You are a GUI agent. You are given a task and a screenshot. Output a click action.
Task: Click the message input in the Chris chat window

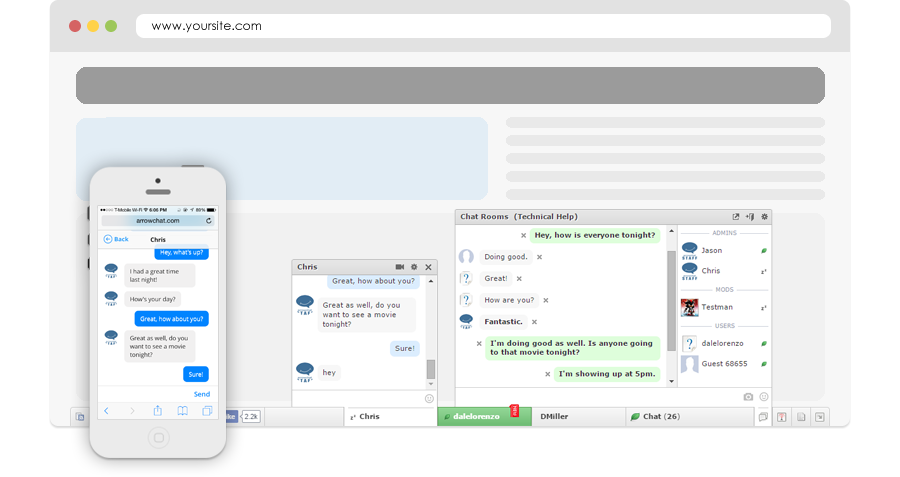click(x=358, y=398)
